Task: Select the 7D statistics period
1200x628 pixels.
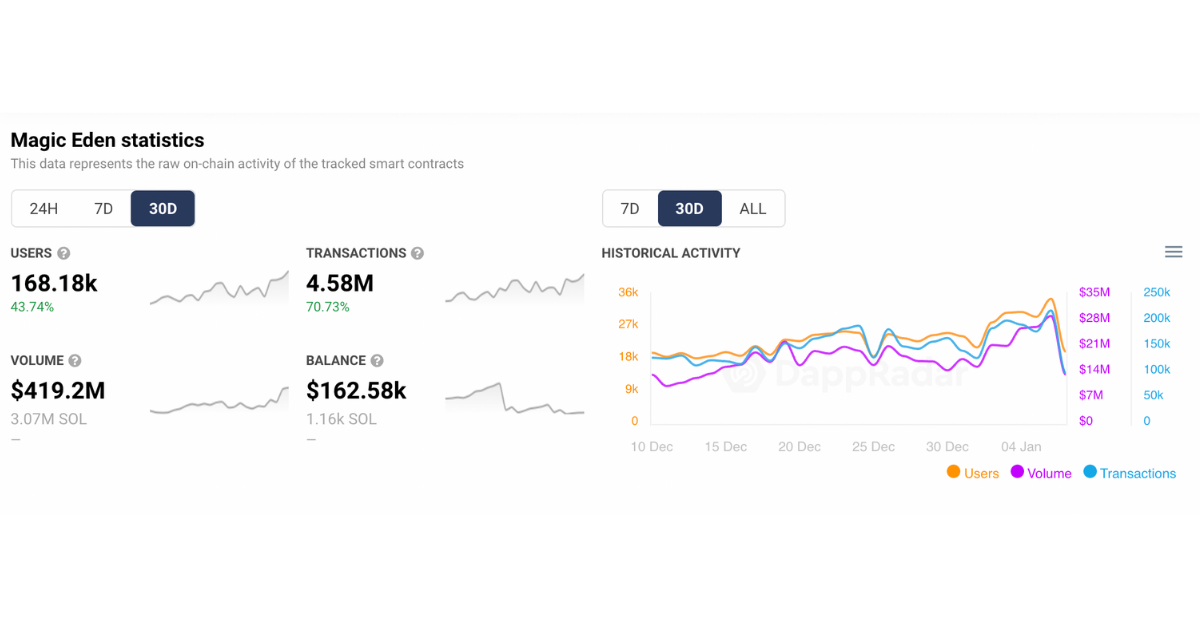Action: [x=103, y=209]
